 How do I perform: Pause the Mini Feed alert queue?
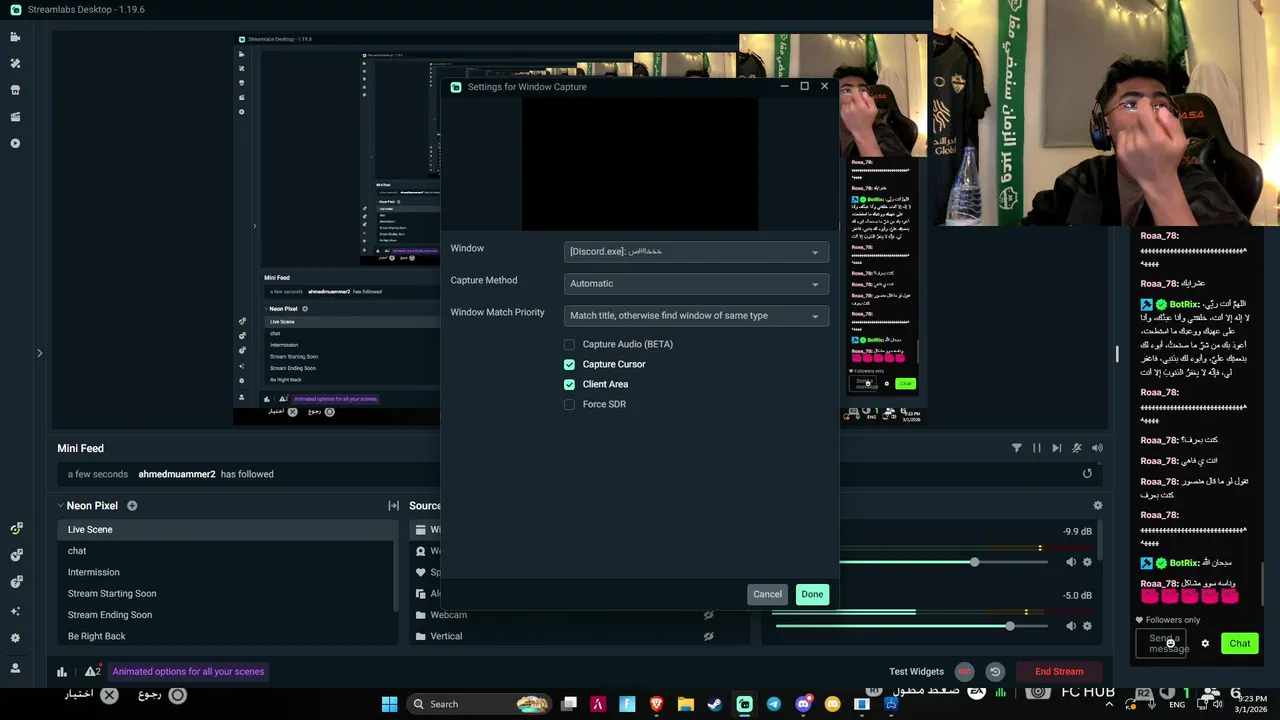click(1037, 448)
